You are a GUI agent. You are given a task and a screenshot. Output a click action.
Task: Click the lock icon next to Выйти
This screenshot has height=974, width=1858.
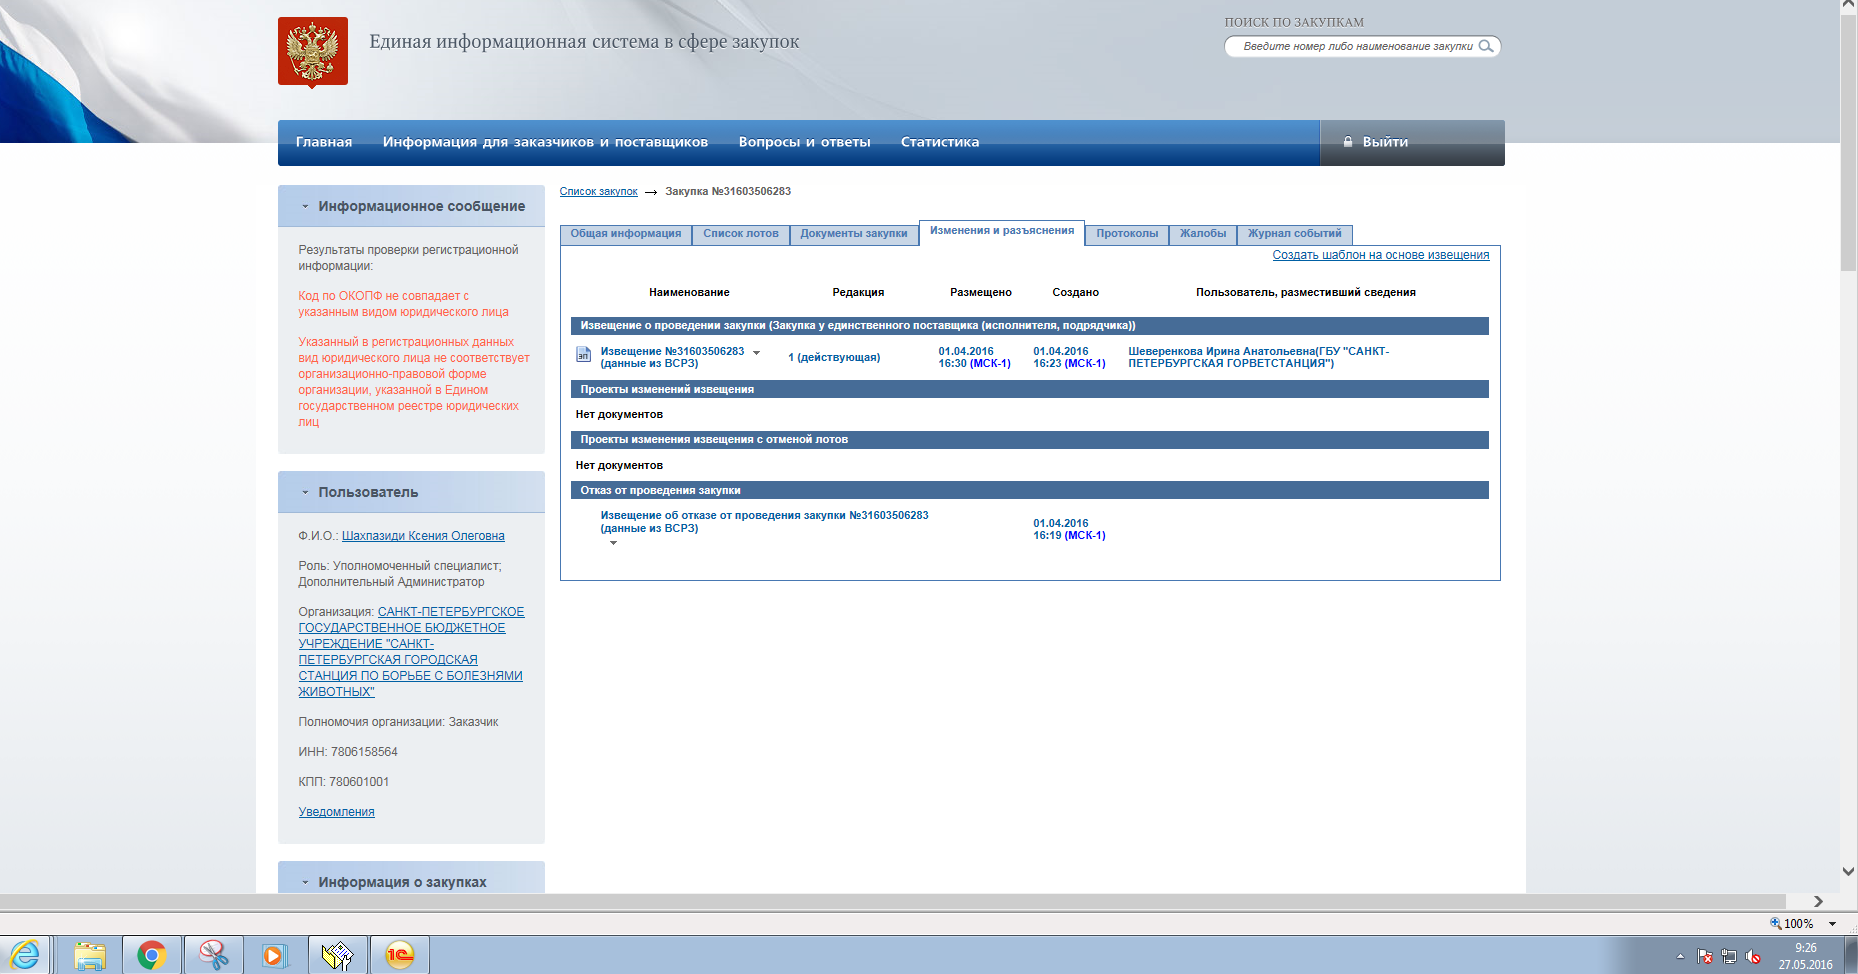coord(1348,142)
